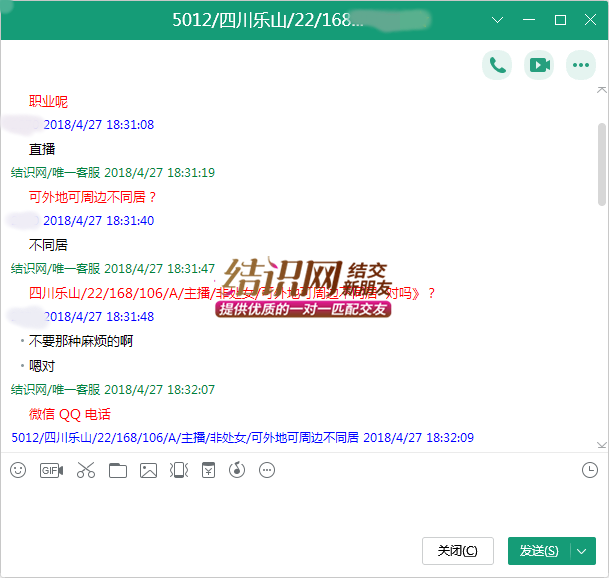Click the red envelope icon

coord(208,470)
